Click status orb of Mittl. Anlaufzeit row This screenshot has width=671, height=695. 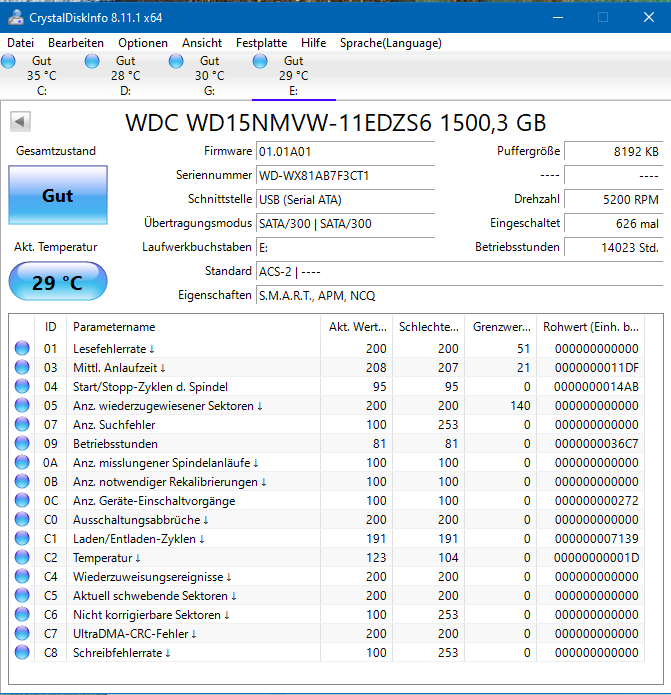coord(22,367)
